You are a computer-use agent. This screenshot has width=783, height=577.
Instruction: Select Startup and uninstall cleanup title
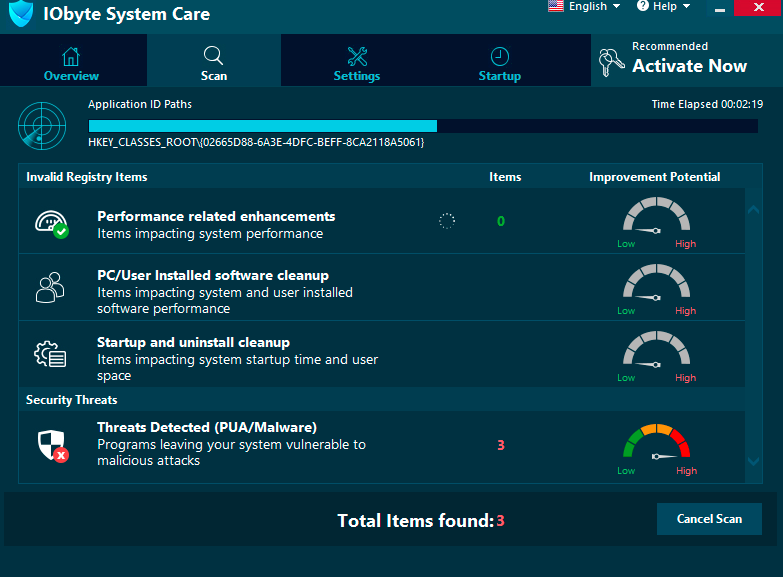coord(193,342)
